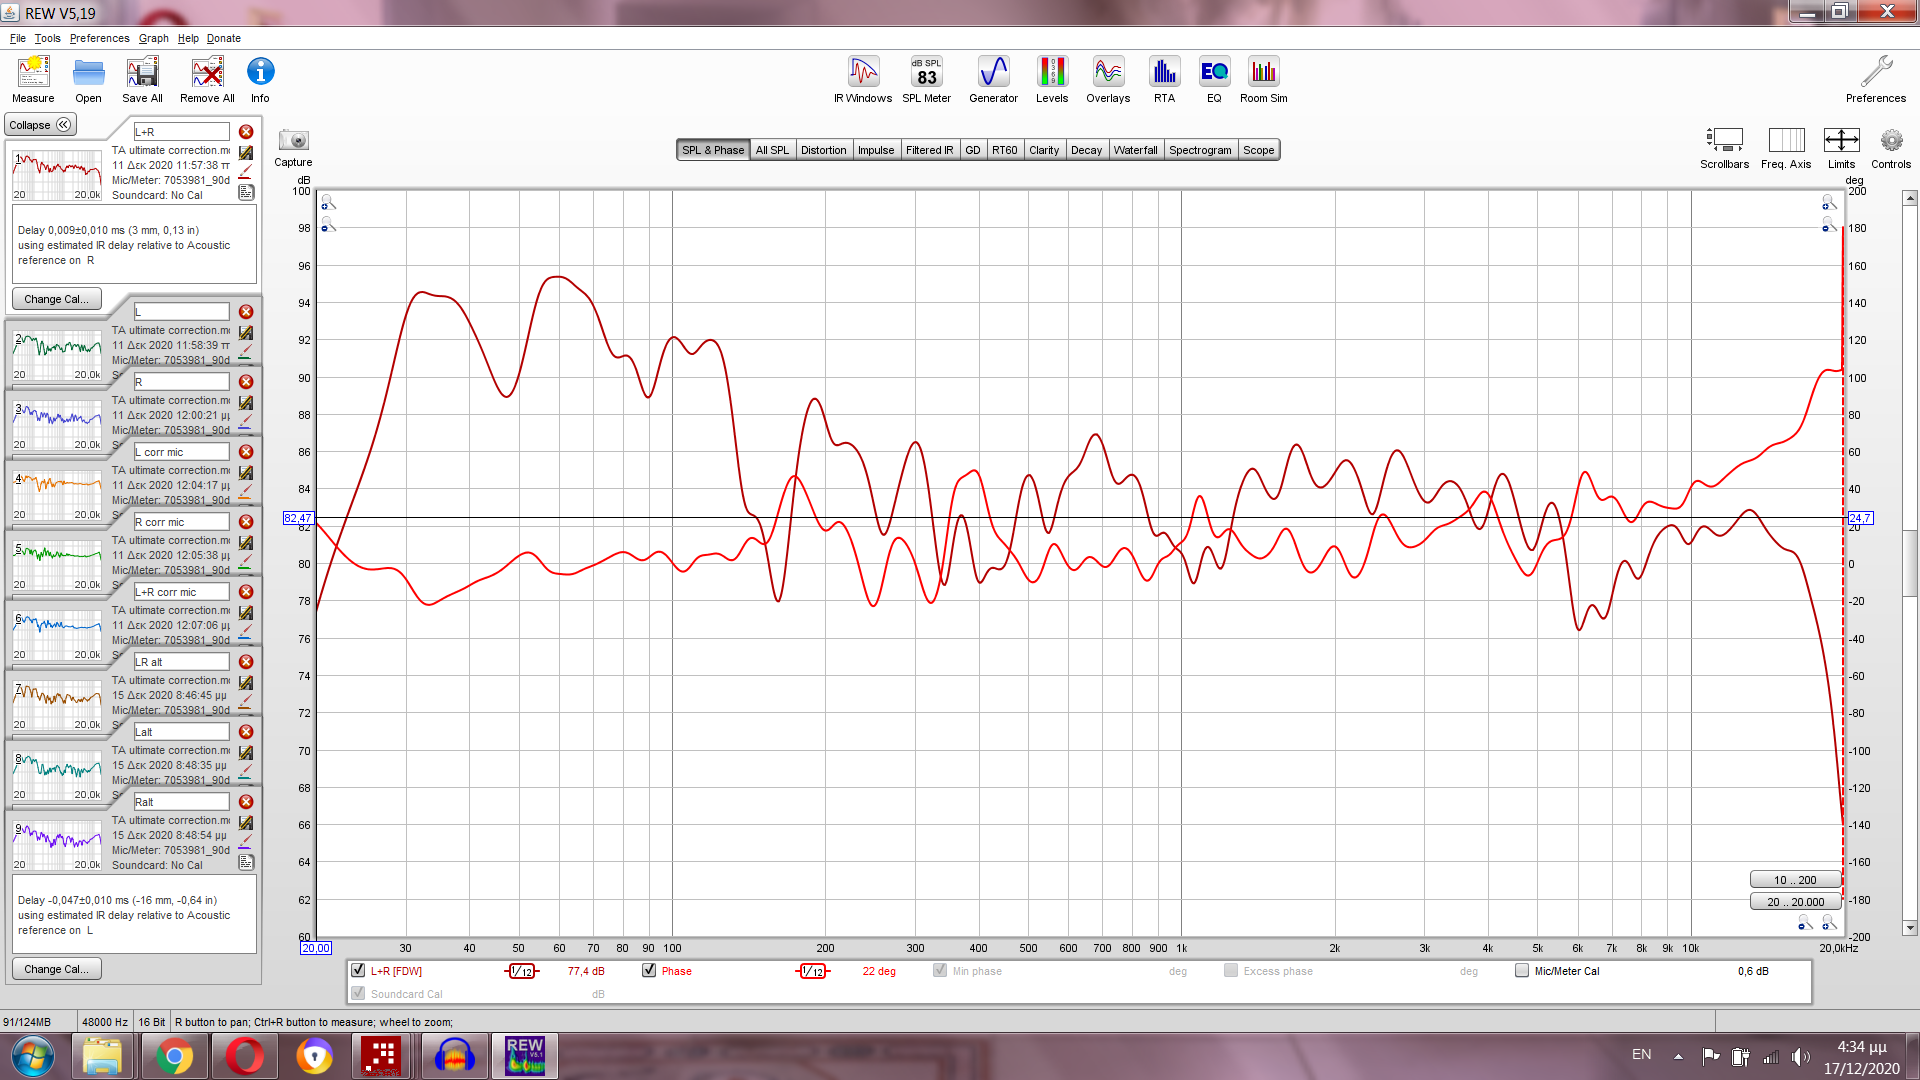
Task: Click the Capture camera icon
Action: coord(293,141)
